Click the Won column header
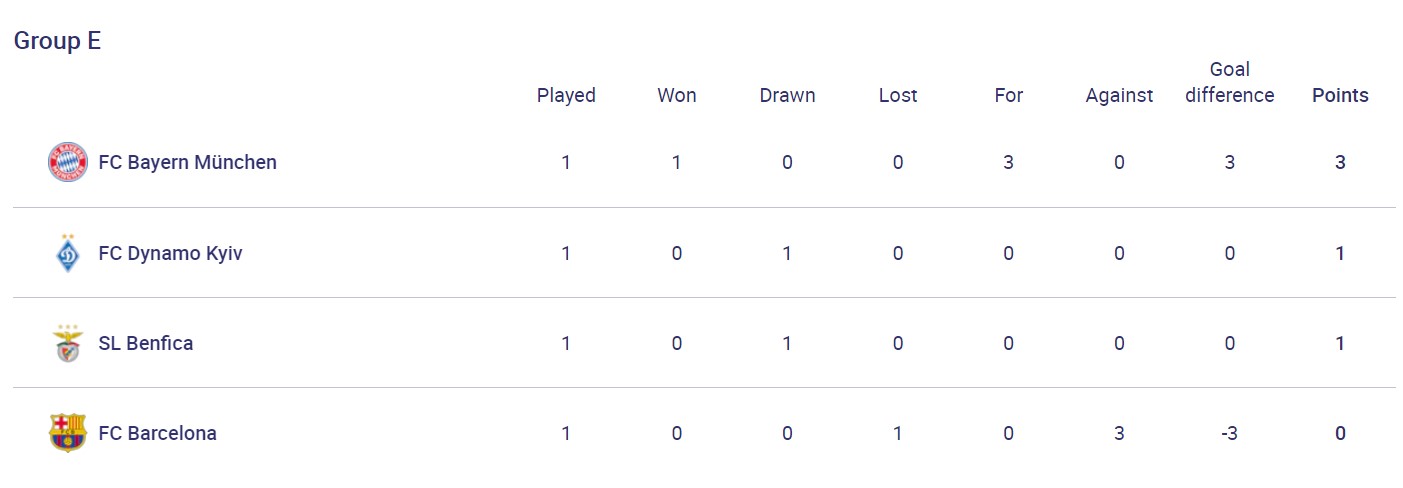This screenshot has width=1403, height=488. pos(677,95)
